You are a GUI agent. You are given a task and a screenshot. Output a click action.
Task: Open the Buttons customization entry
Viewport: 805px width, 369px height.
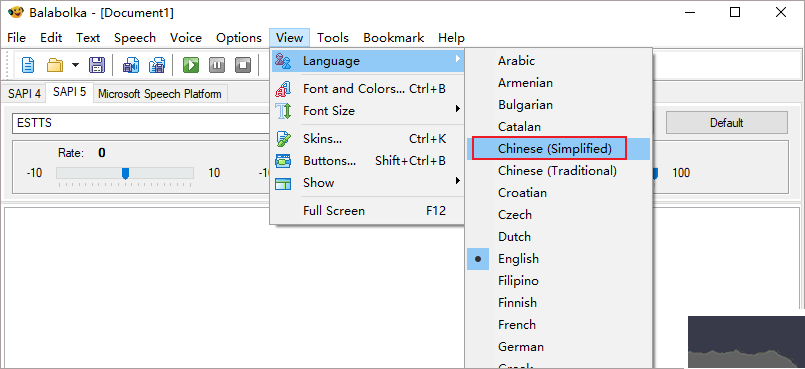368,161
